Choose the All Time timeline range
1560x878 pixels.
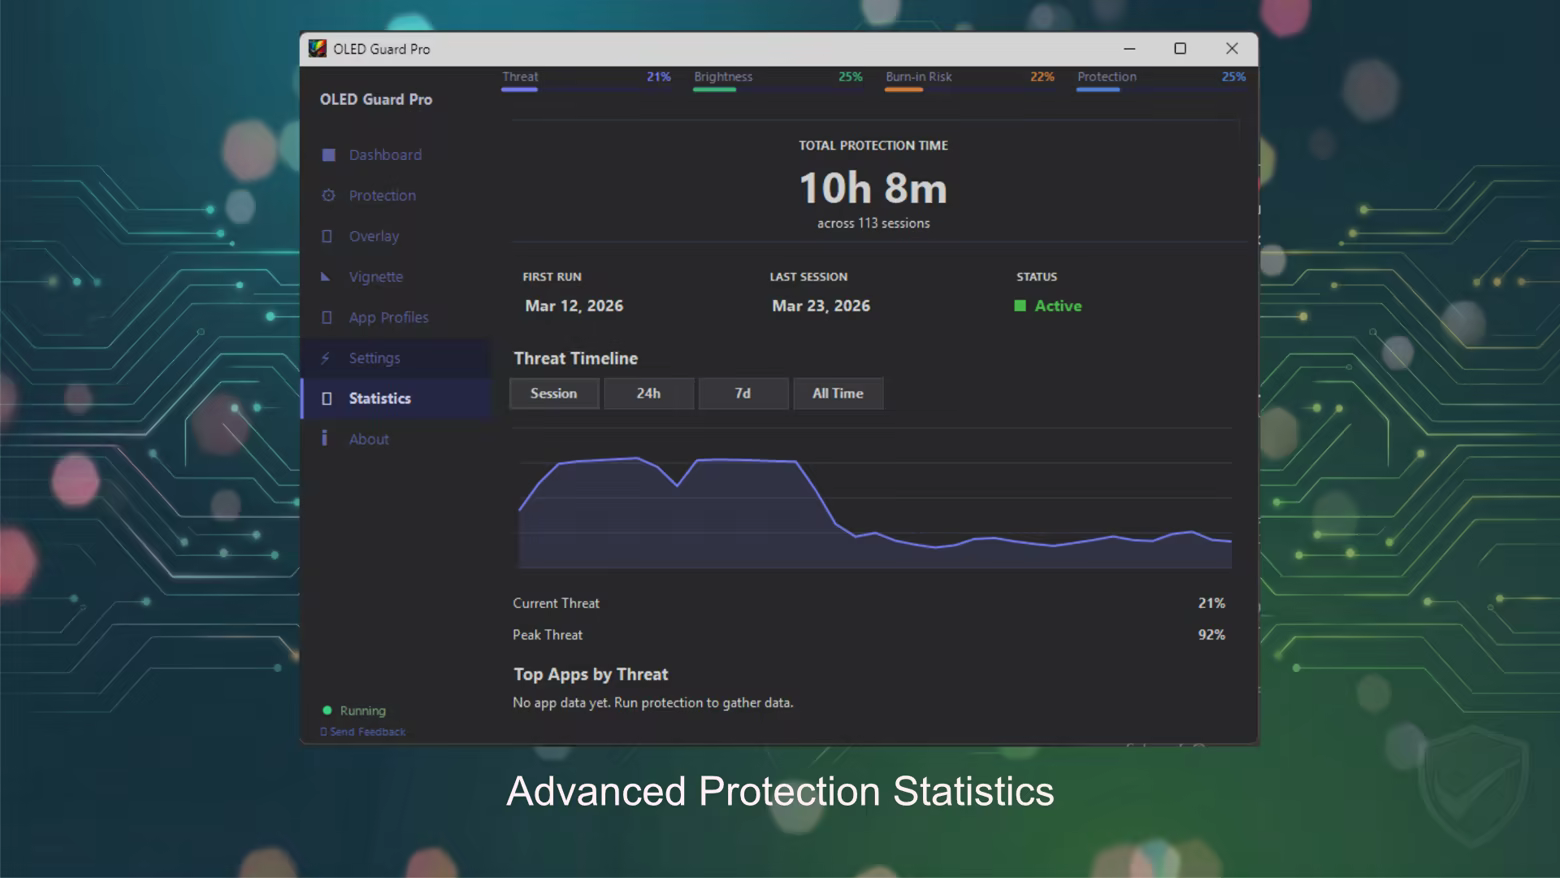point(838,394)
